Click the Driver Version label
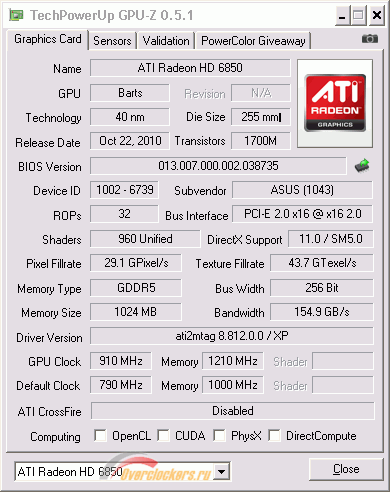 tap(49, 338)
